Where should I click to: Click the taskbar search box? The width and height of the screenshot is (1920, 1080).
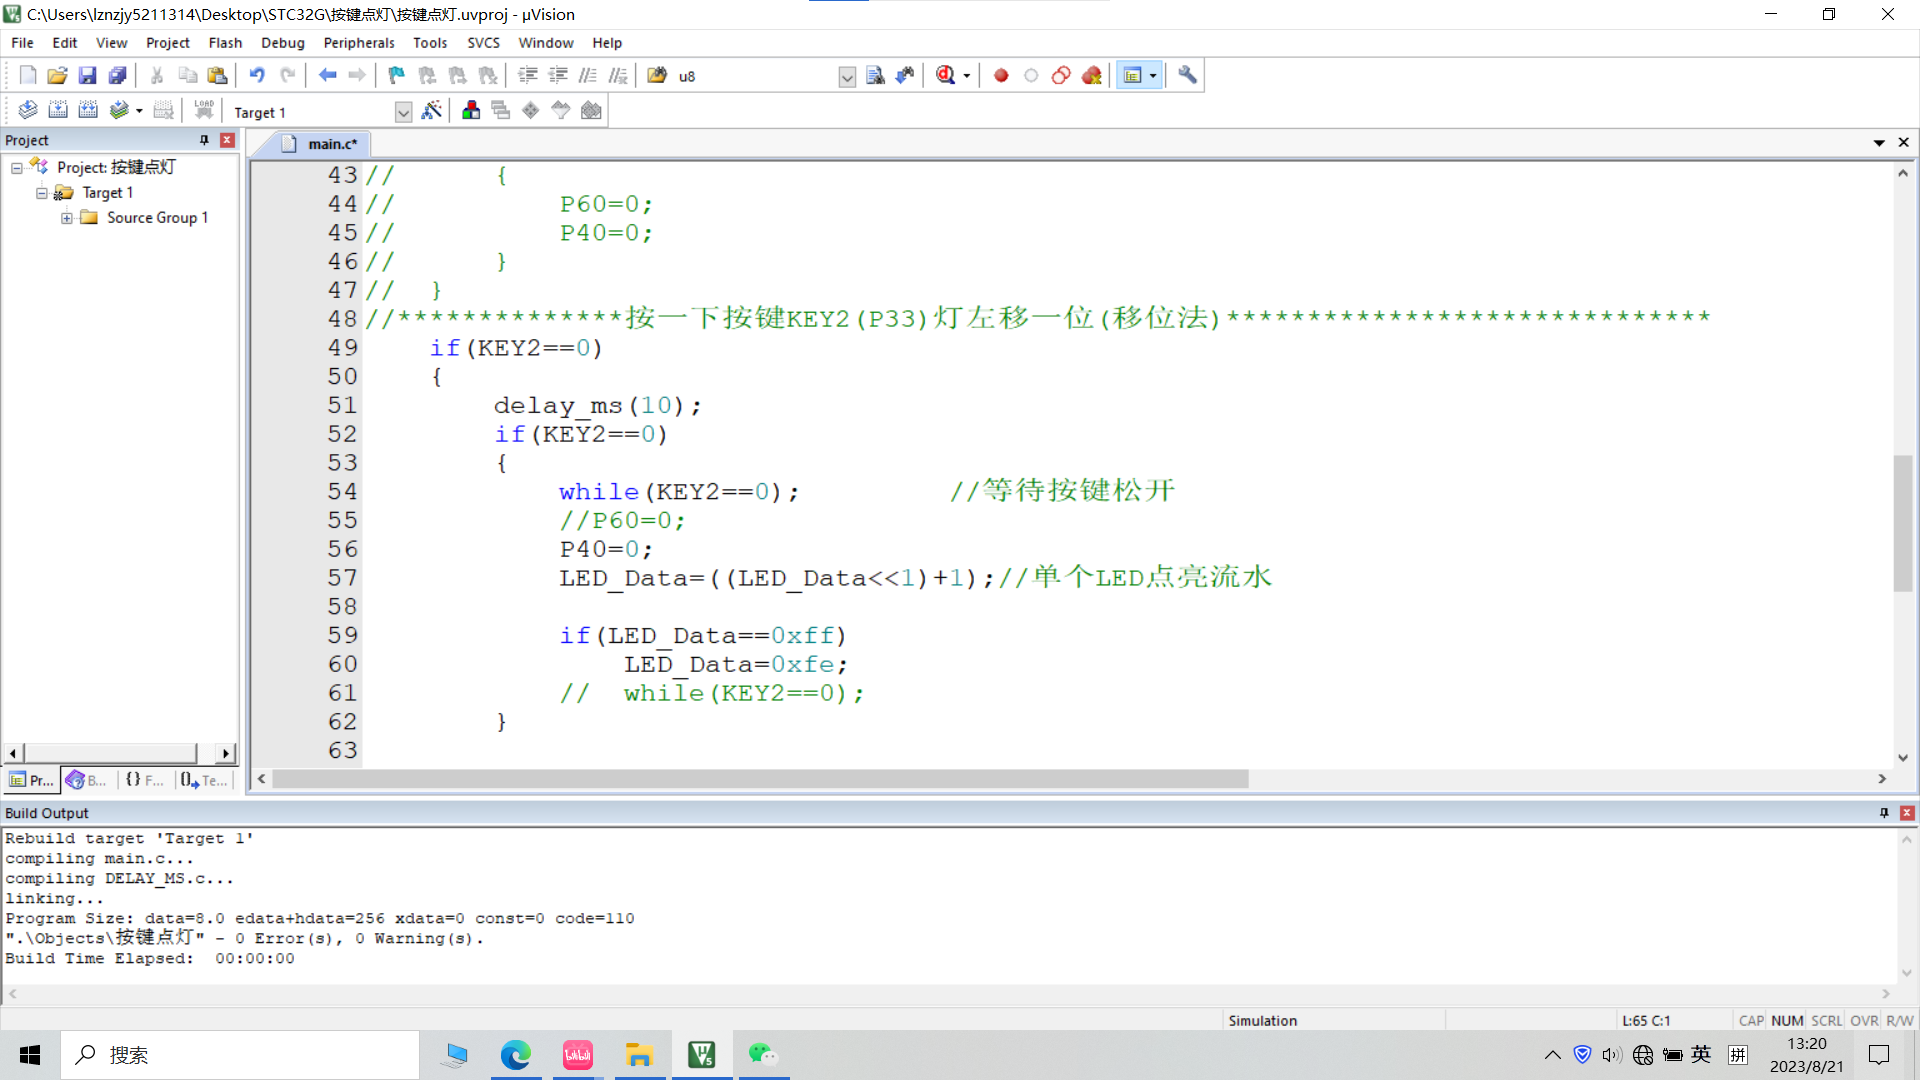240,1055
